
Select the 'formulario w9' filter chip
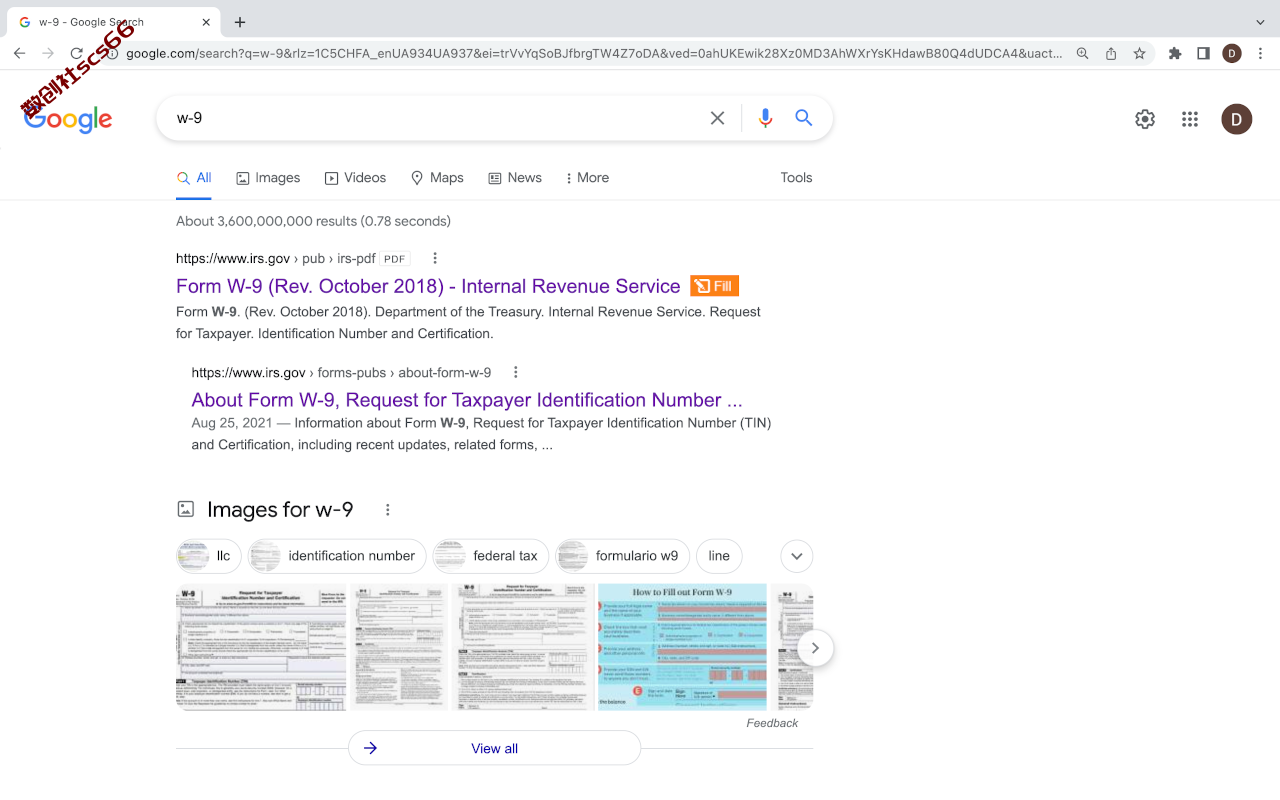pyautogui.click(x=622, y=556)
